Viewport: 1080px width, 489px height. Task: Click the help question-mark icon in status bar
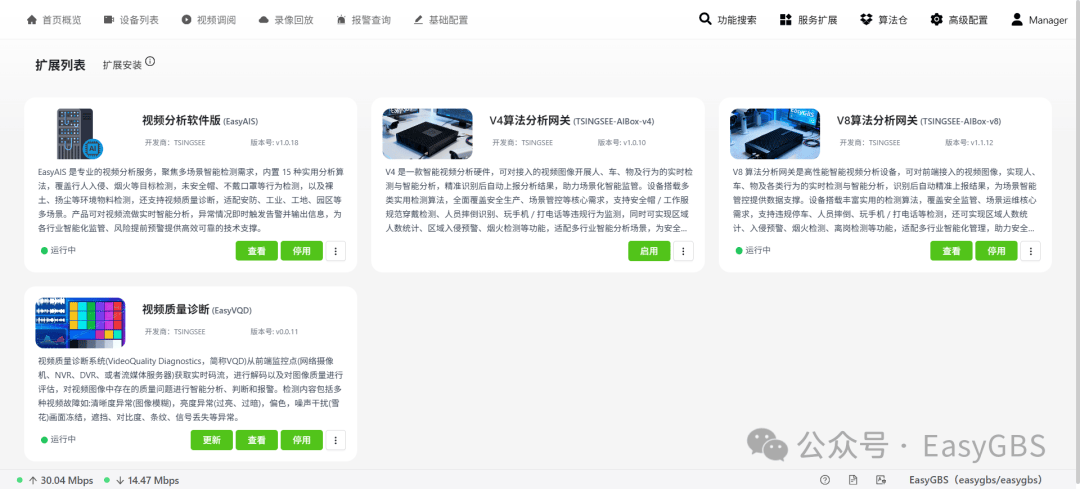pos(825,480)
